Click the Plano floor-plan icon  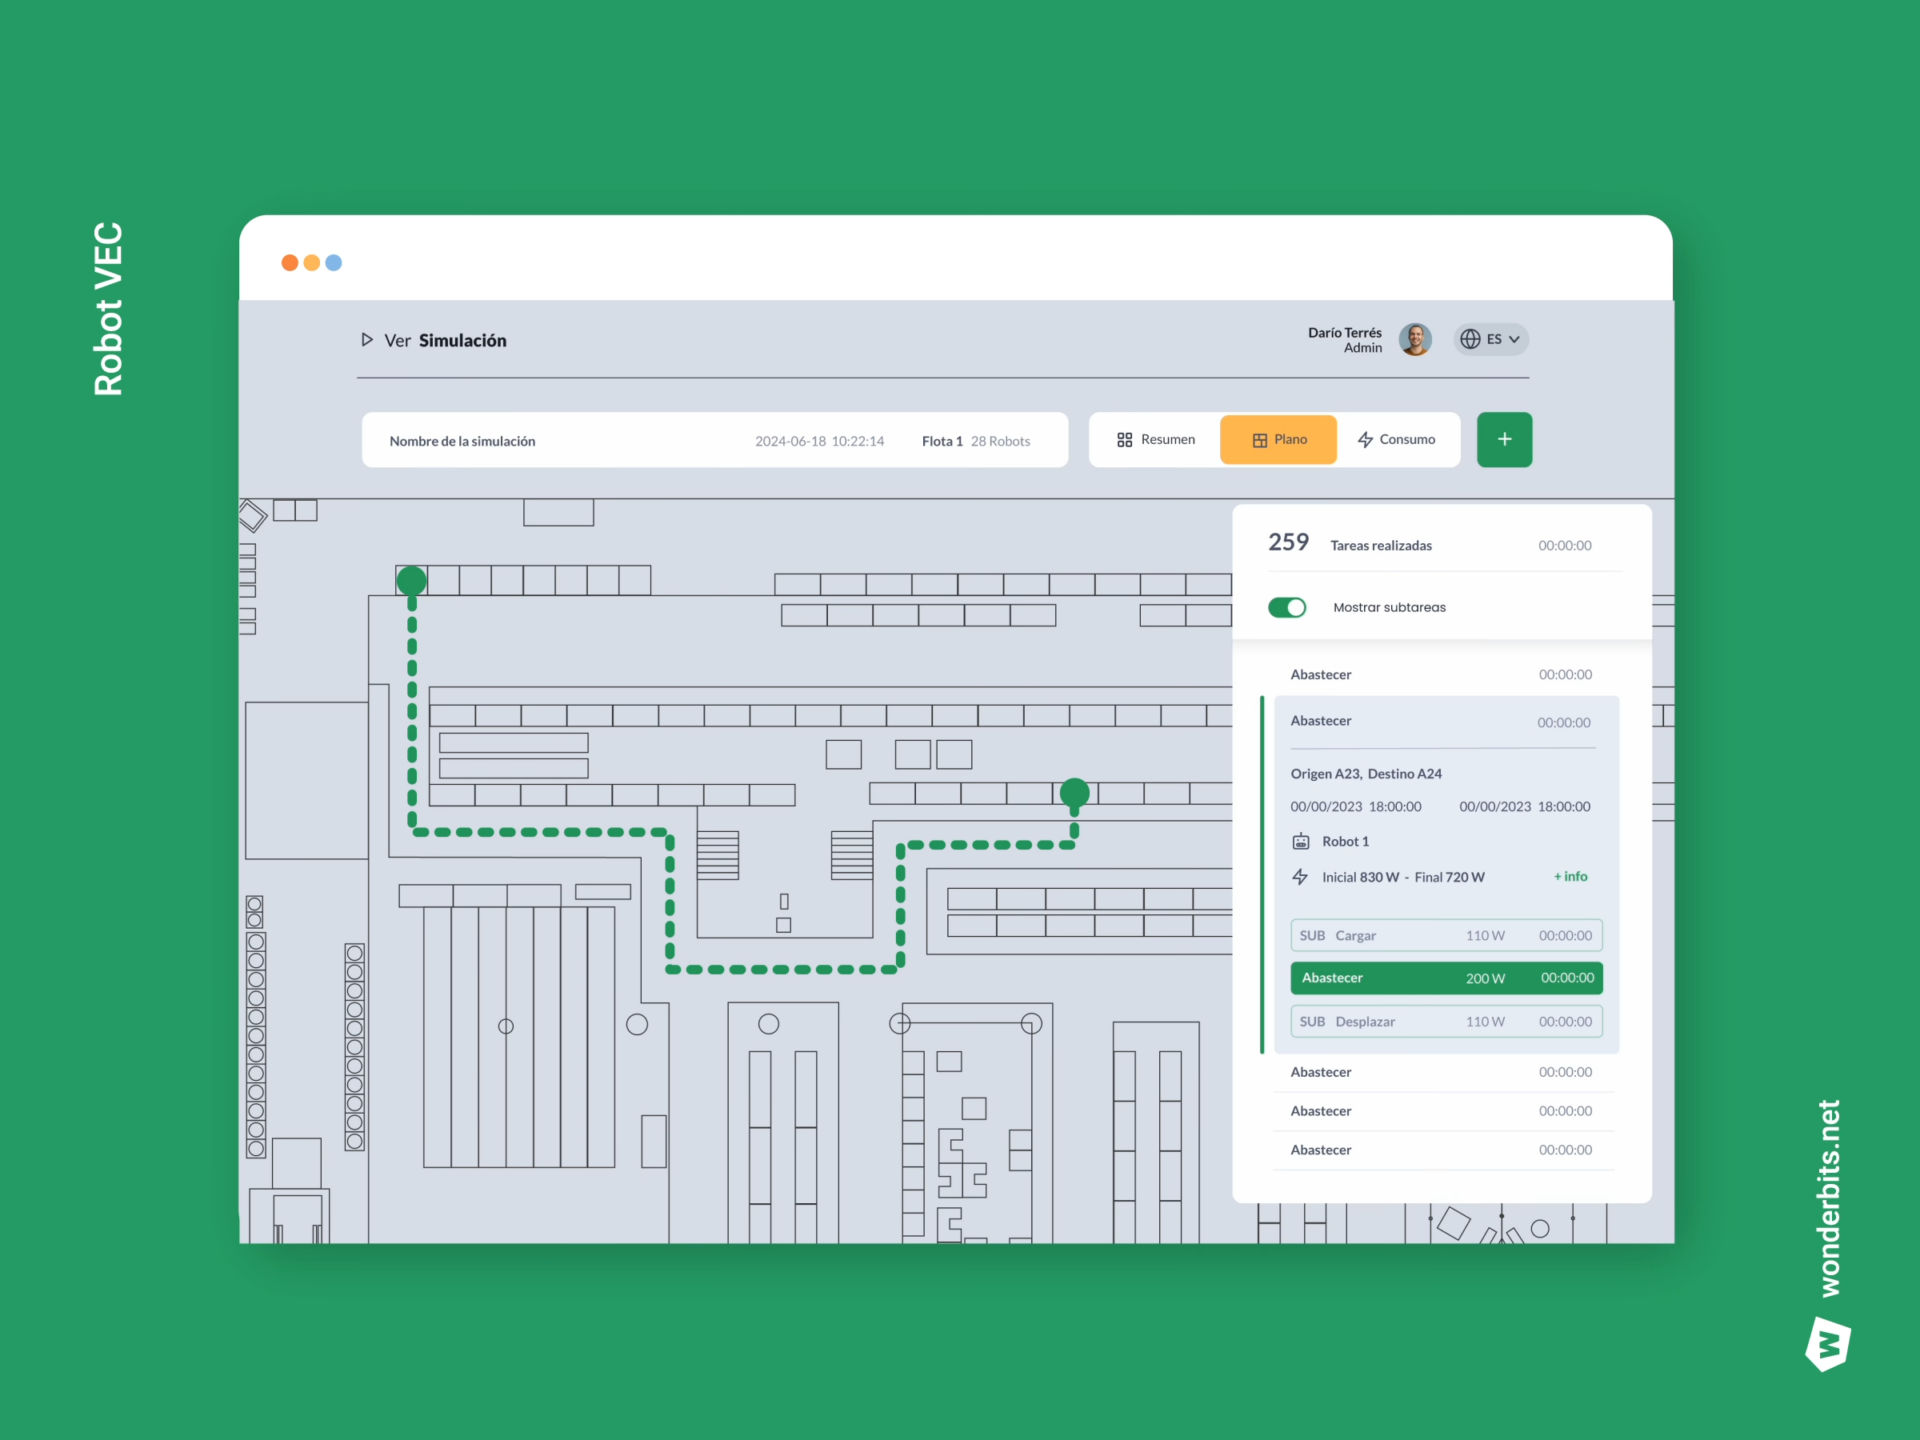point(1260,440)
